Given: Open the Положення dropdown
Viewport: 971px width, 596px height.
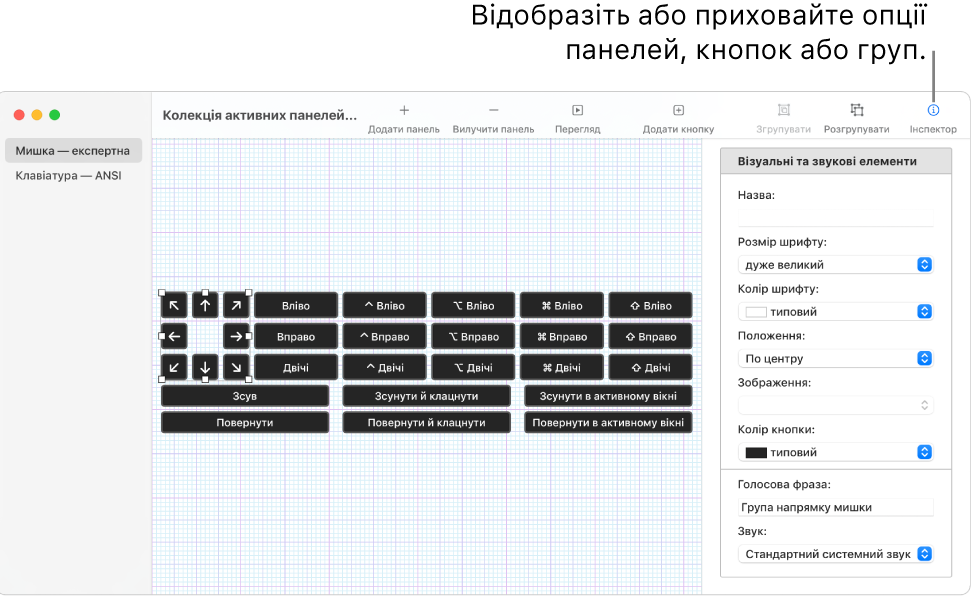Looking at the screenshot, I should (x=835, y=358).
